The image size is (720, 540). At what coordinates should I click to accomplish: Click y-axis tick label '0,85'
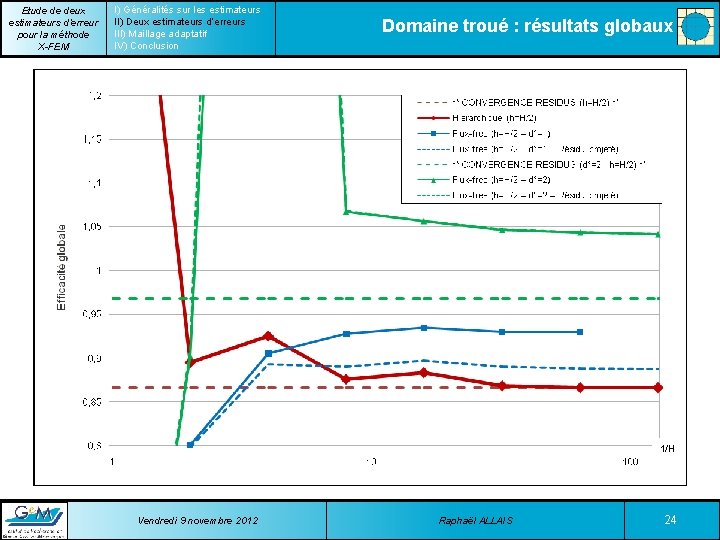(92, 402)
